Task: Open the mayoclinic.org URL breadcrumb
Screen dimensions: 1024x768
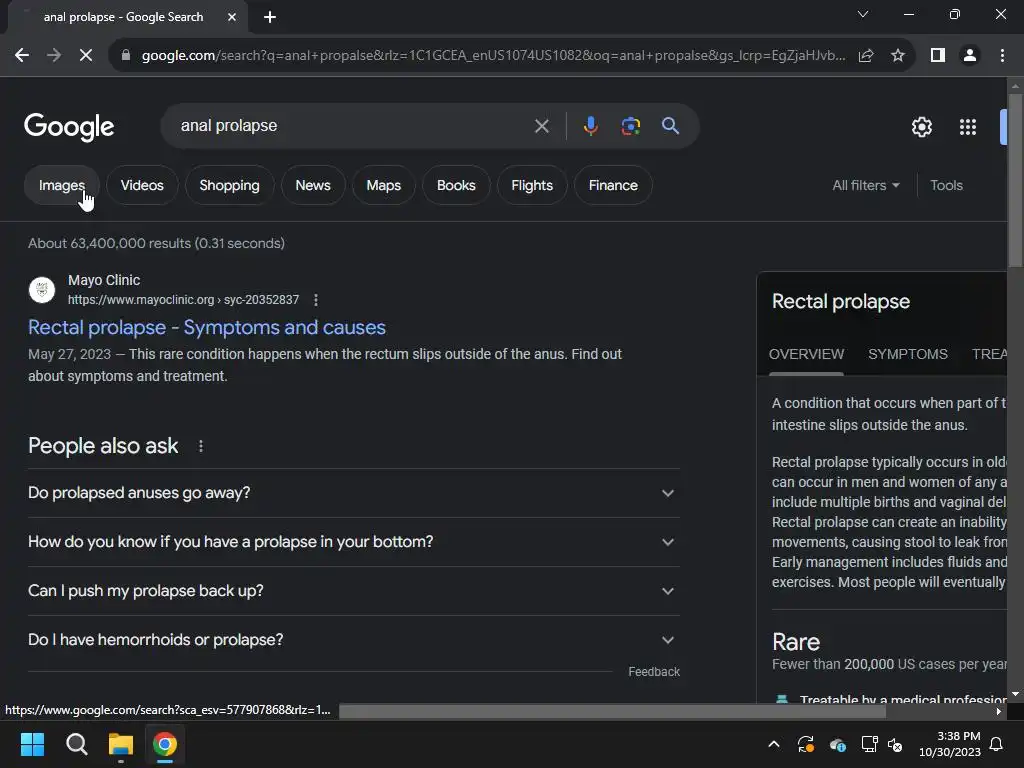Action: click(x=184, y=300)
